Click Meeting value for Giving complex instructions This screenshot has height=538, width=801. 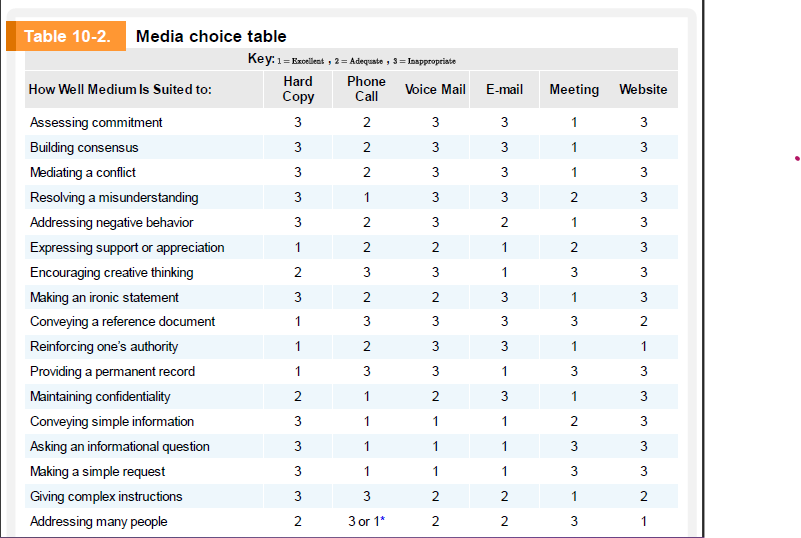pos(574,497)
